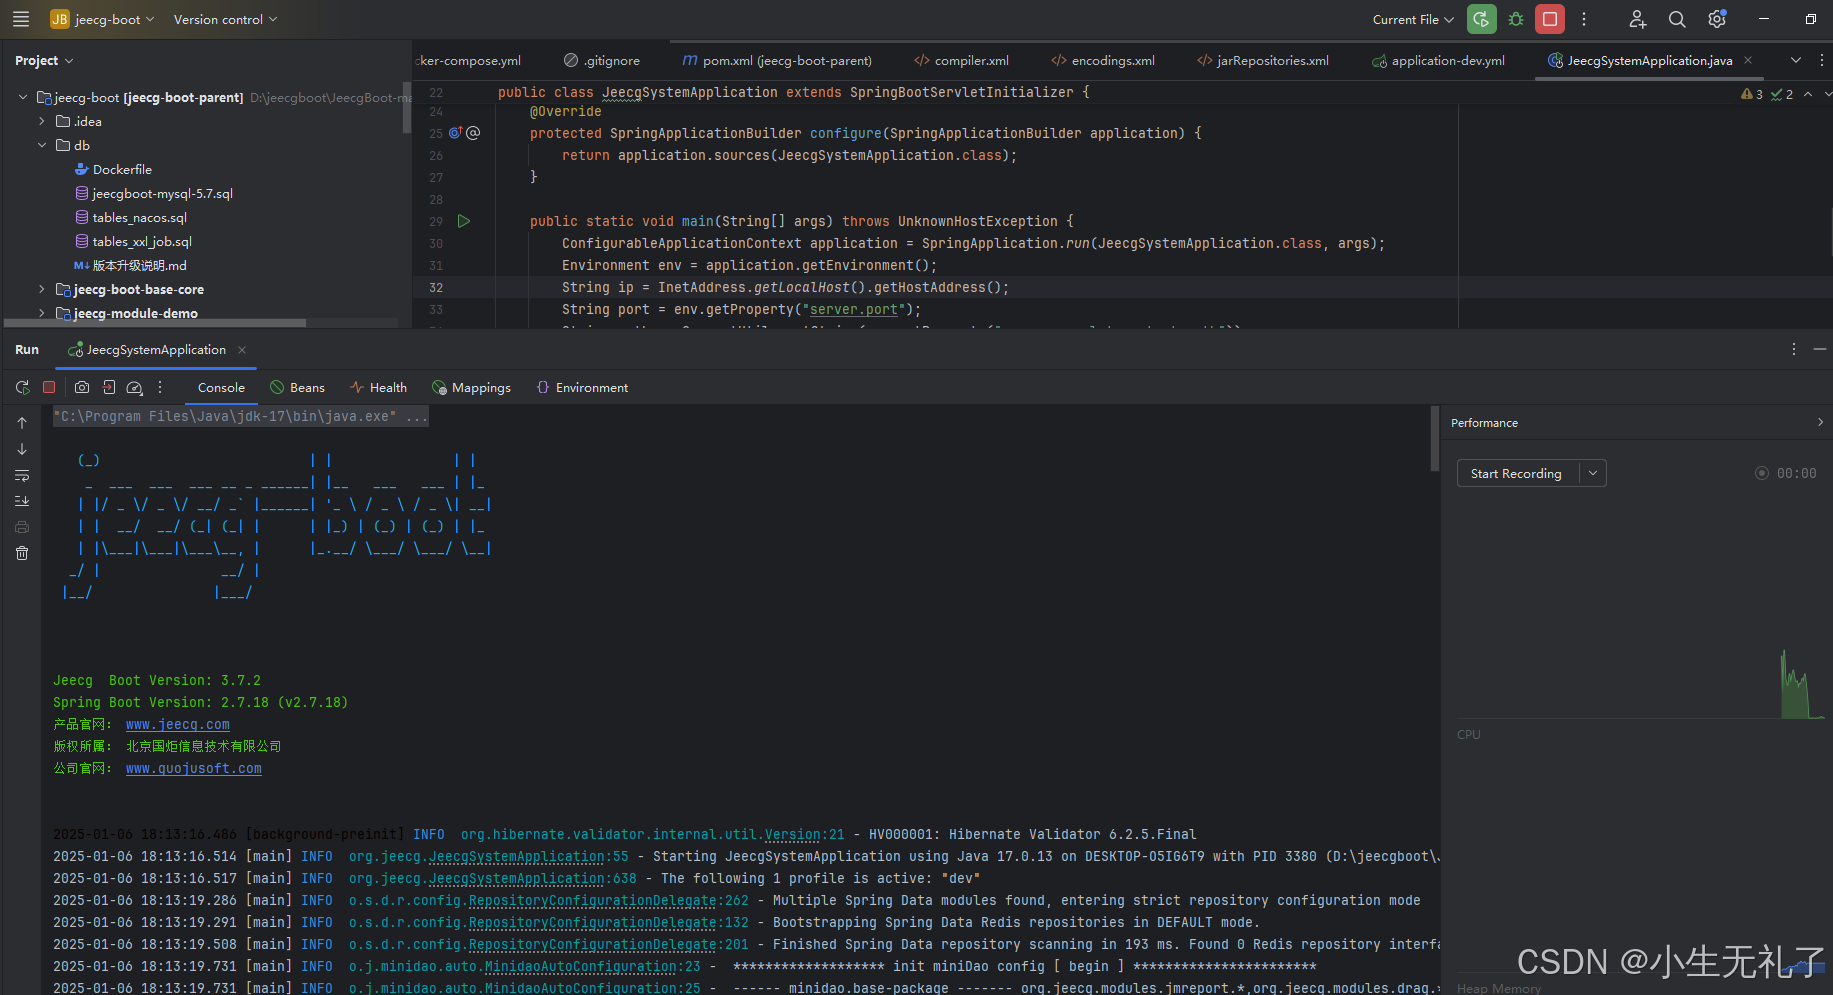The height and width of the screenshot is (995, 1833).
Task: Show hidden editor tabs dropdown
Action: [x=1796, y=60]
